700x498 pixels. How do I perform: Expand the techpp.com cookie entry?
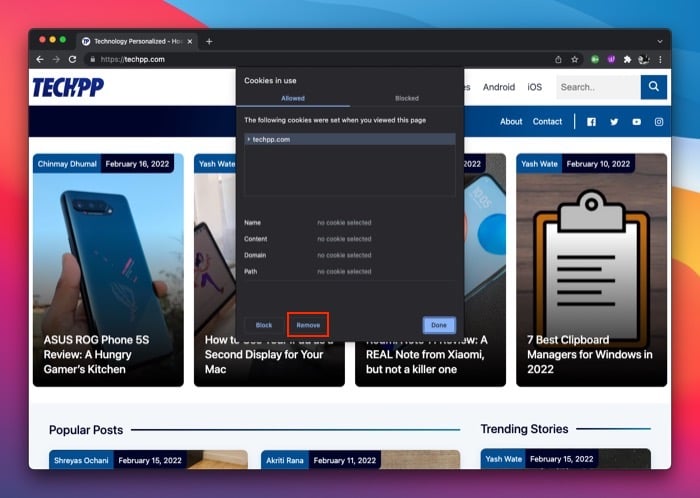pos(249,139)
